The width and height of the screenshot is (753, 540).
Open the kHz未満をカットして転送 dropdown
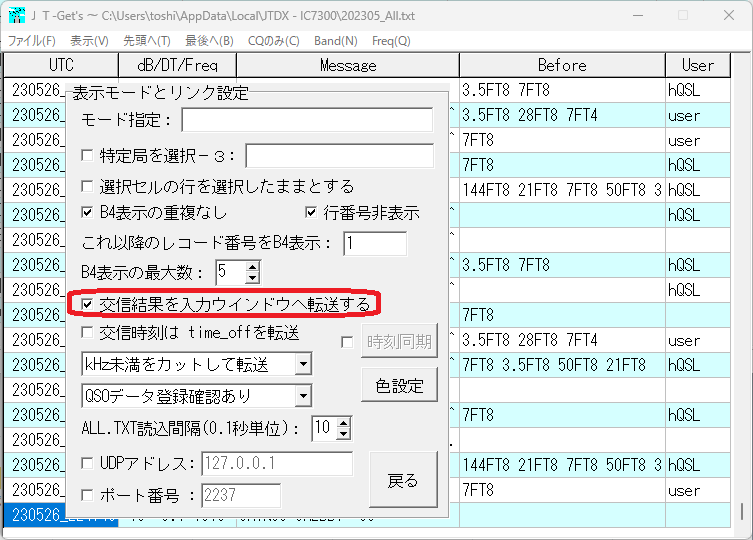click(x=304, y=364)
